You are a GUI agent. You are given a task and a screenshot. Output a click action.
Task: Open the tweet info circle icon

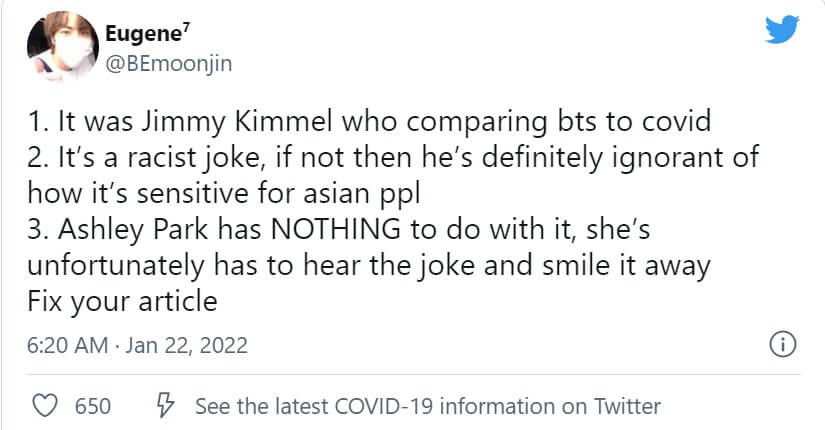coord(782,346)
